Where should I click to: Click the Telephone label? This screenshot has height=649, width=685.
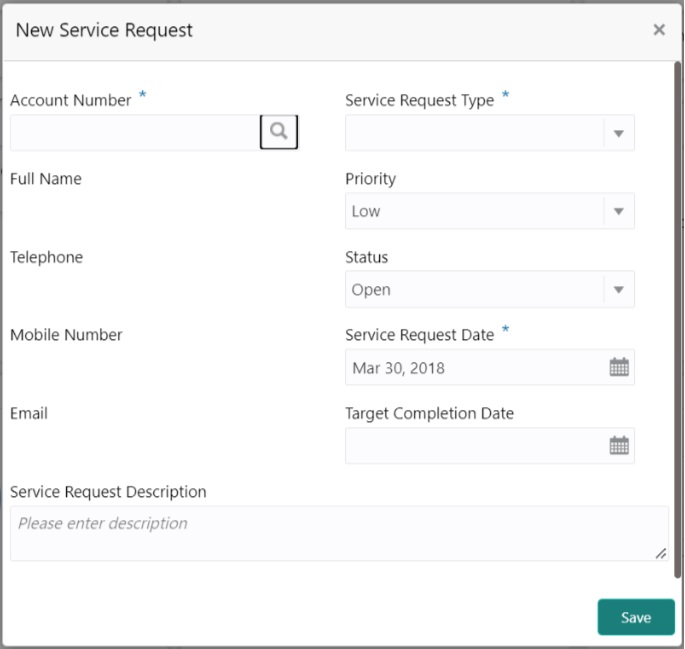[46, 257]
